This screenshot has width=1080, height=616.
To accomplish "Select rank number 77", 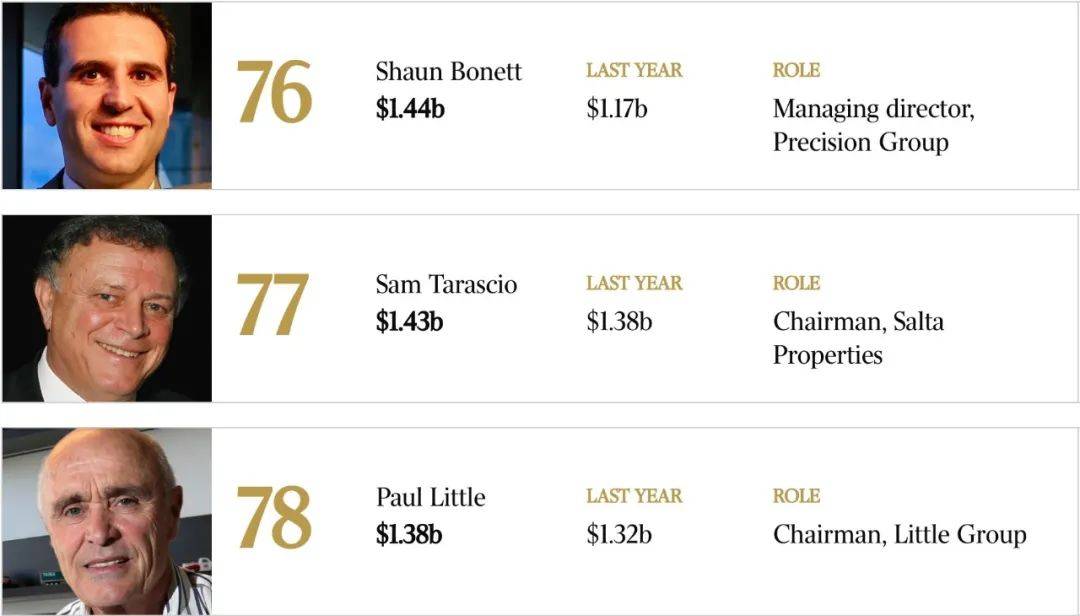I will coord(273,305).
